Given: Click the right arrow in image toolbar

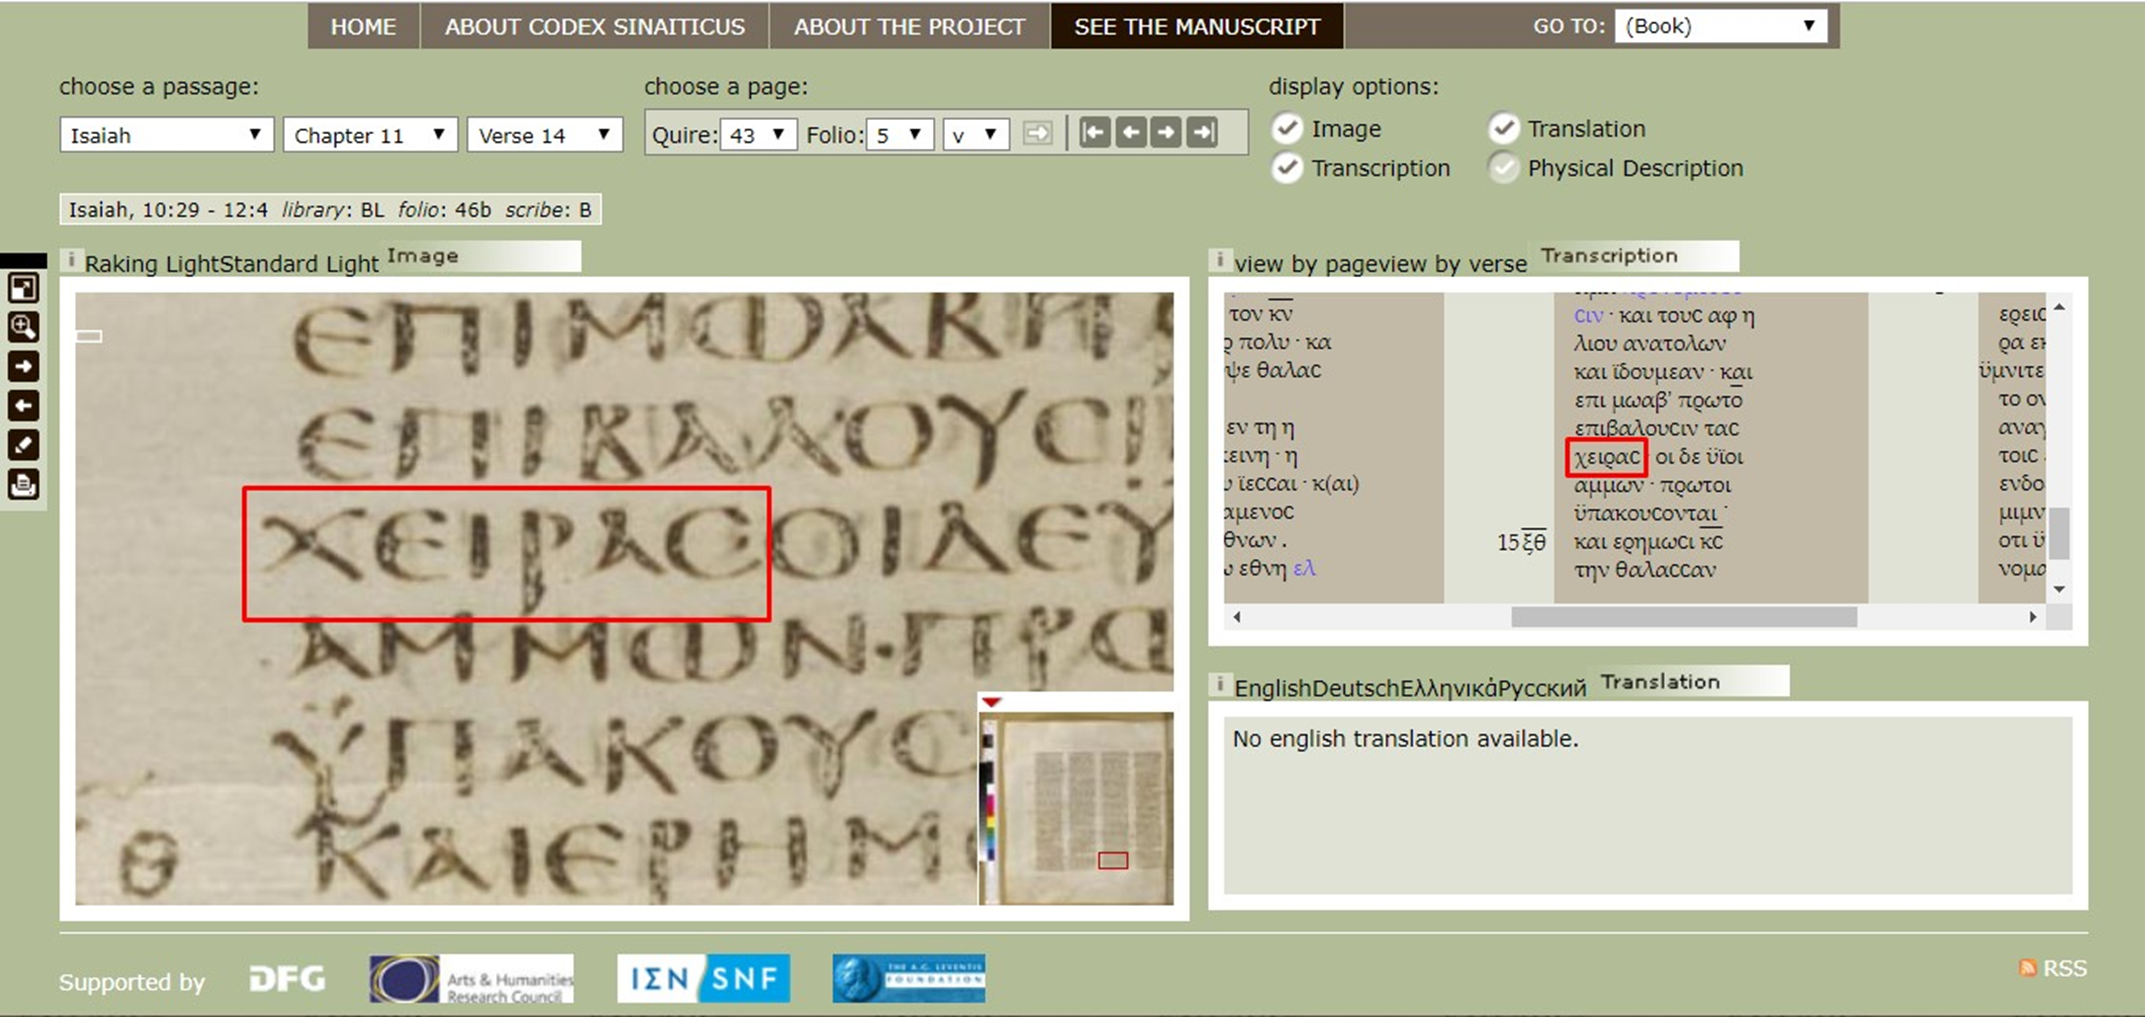Looking at the screenshot, I should tap(23, 367).
